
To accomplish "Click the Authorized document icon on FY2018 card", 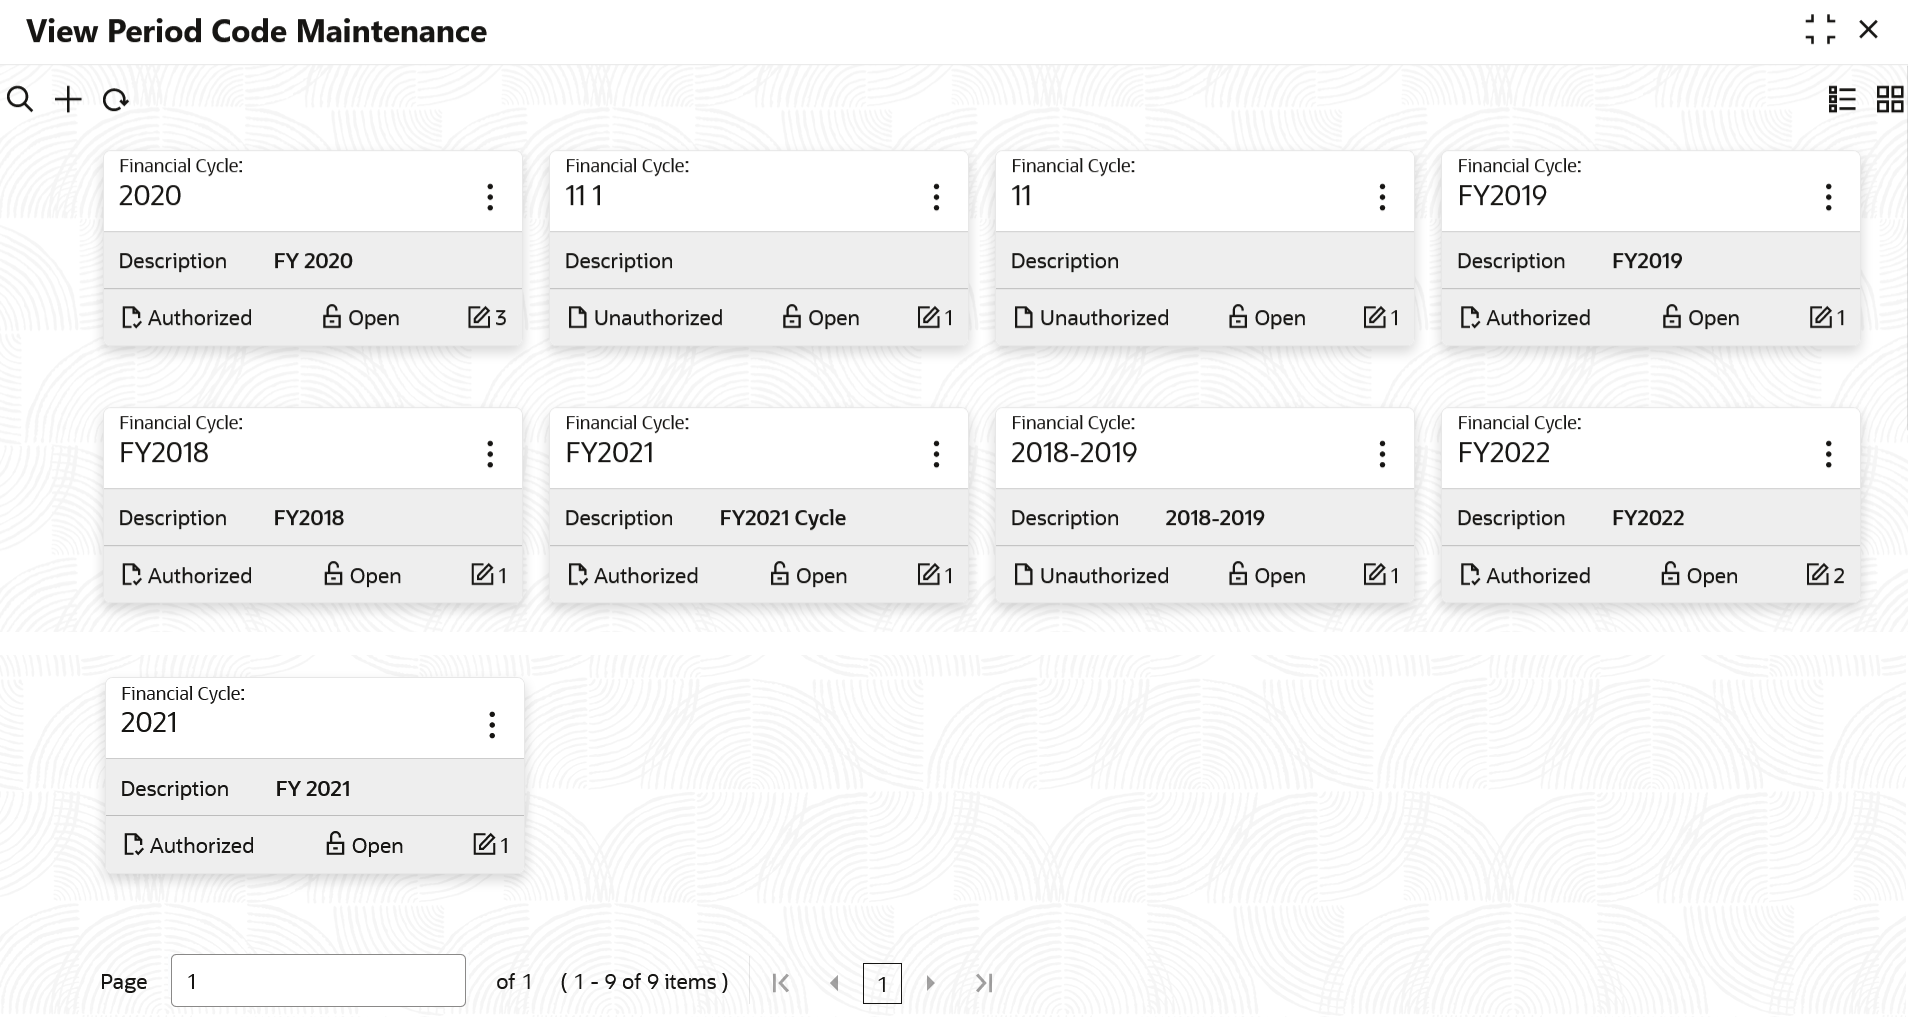I will click(x=131, y=575).
